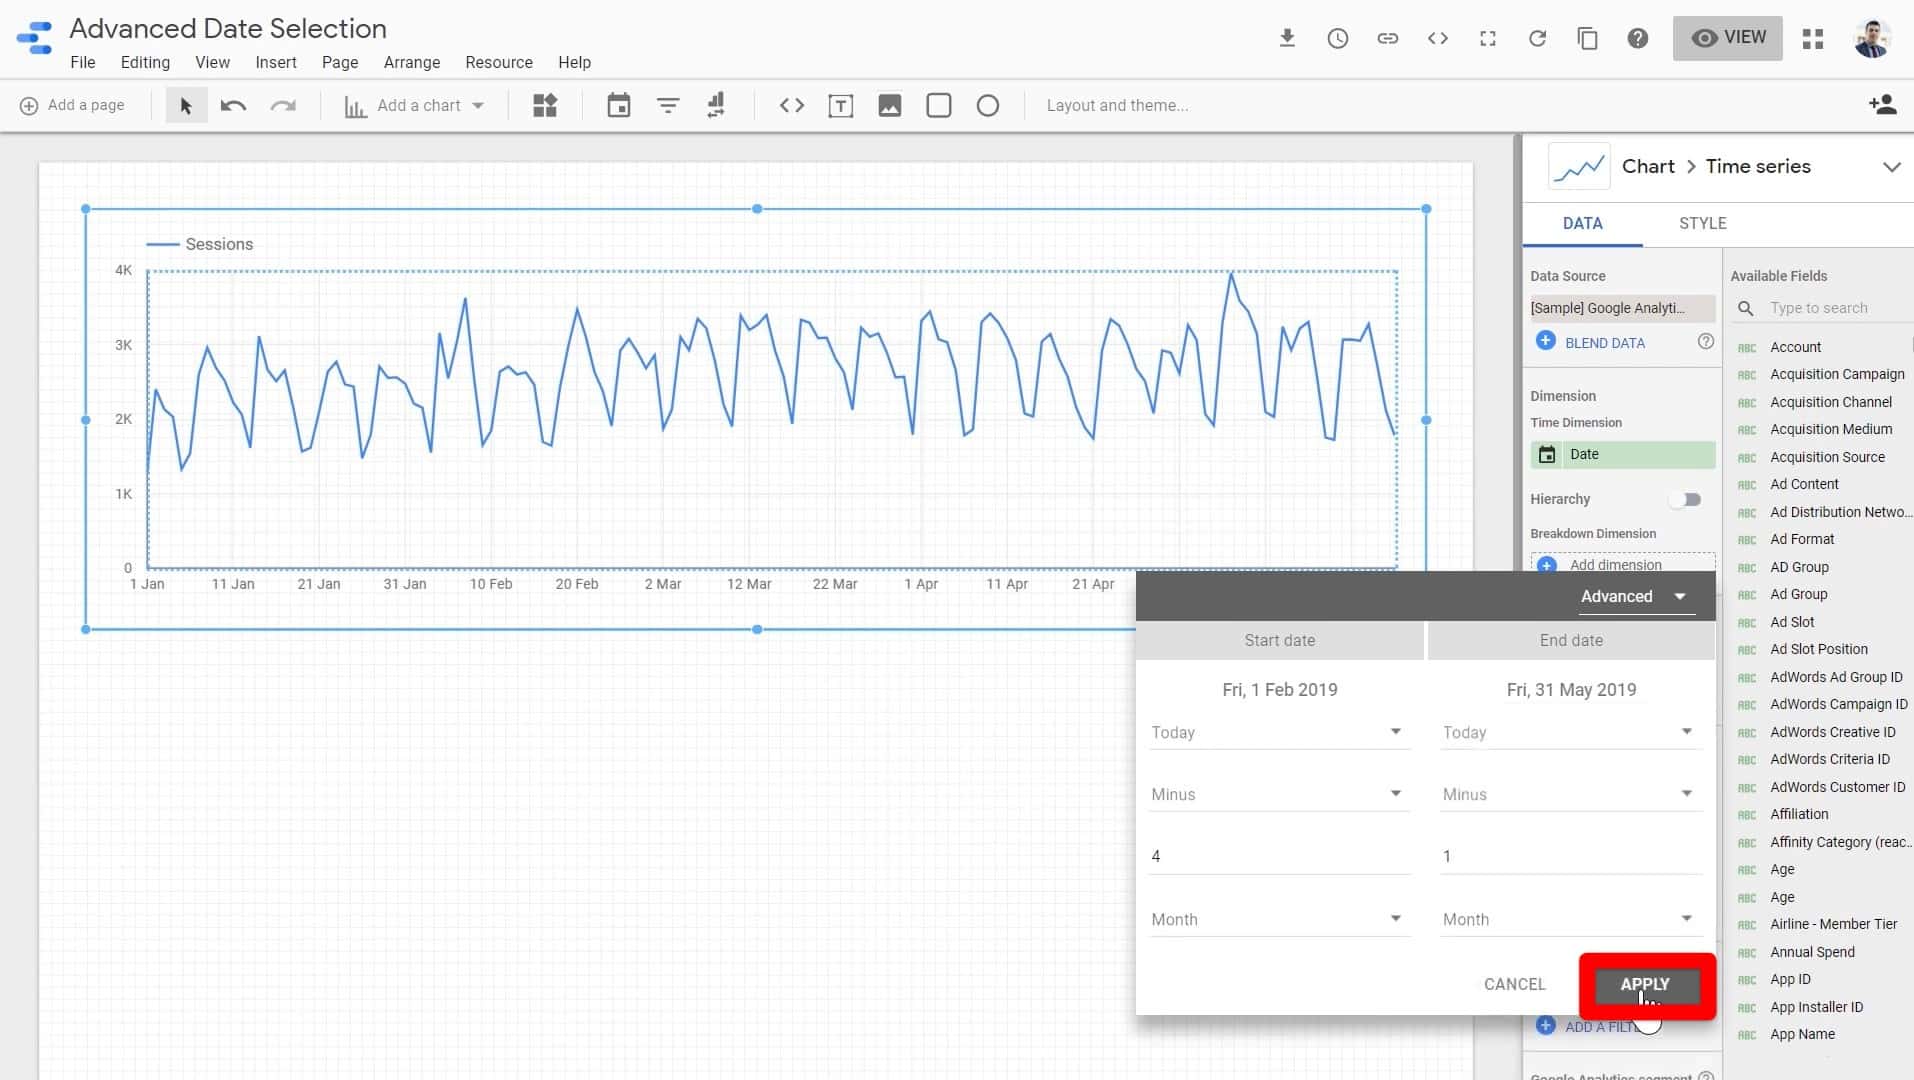Enable the Date time dimension field
This screenshot has width=1914, height=1080.
(x=1622, y=454)
